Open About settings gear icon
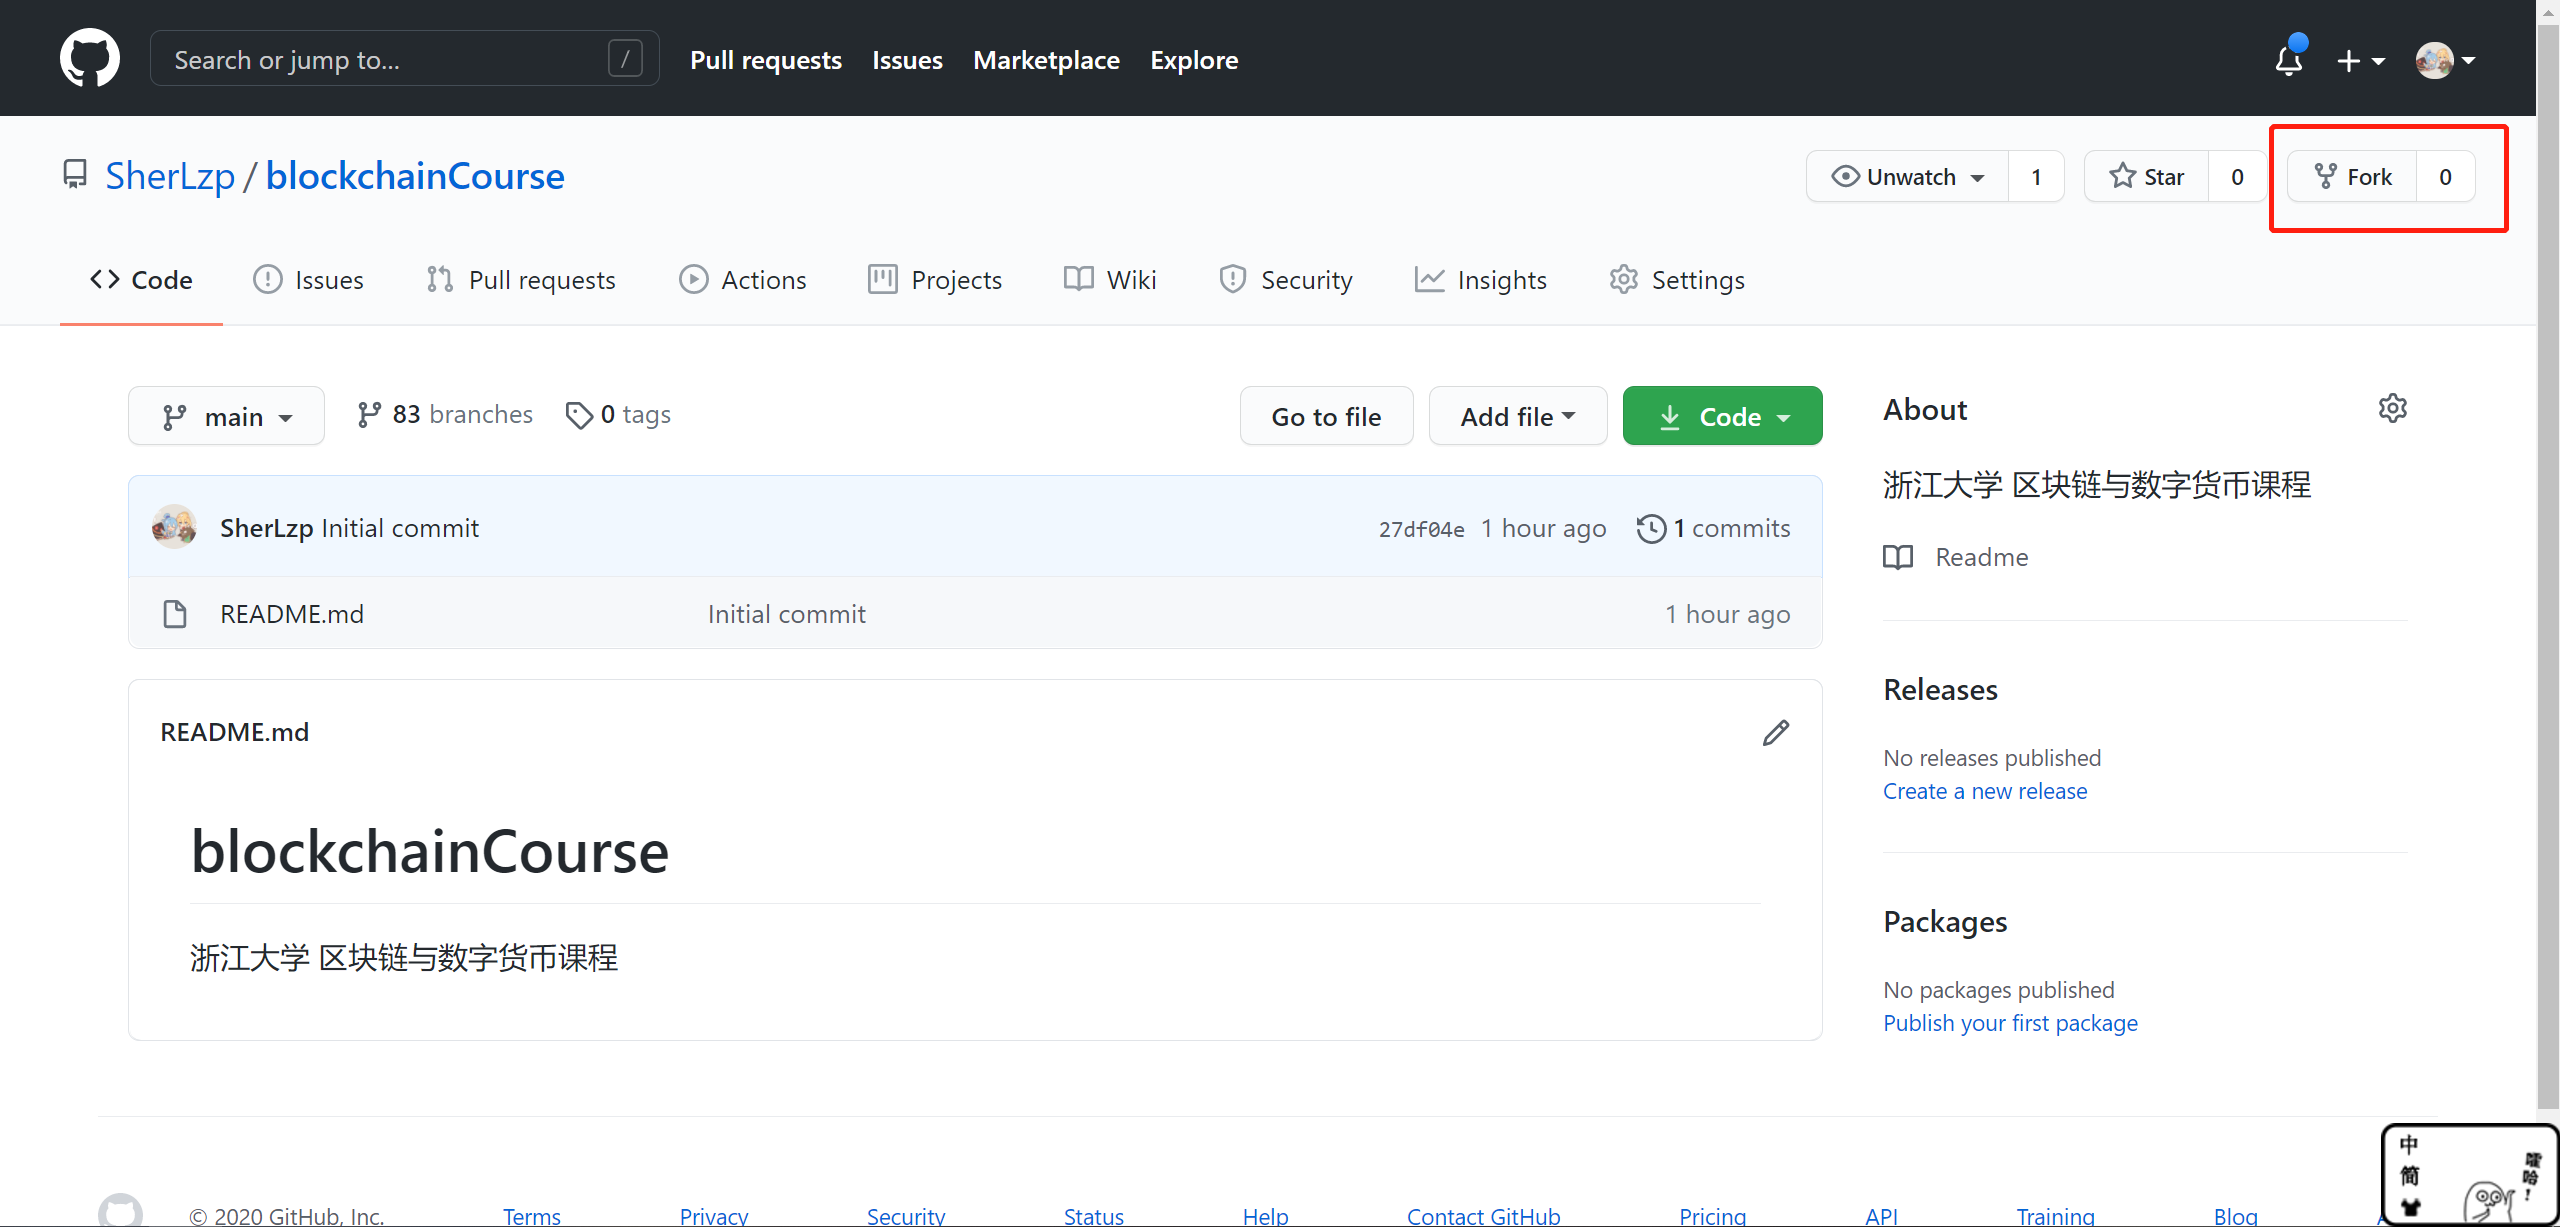 pyautogui.click(x=2392, y=408)
